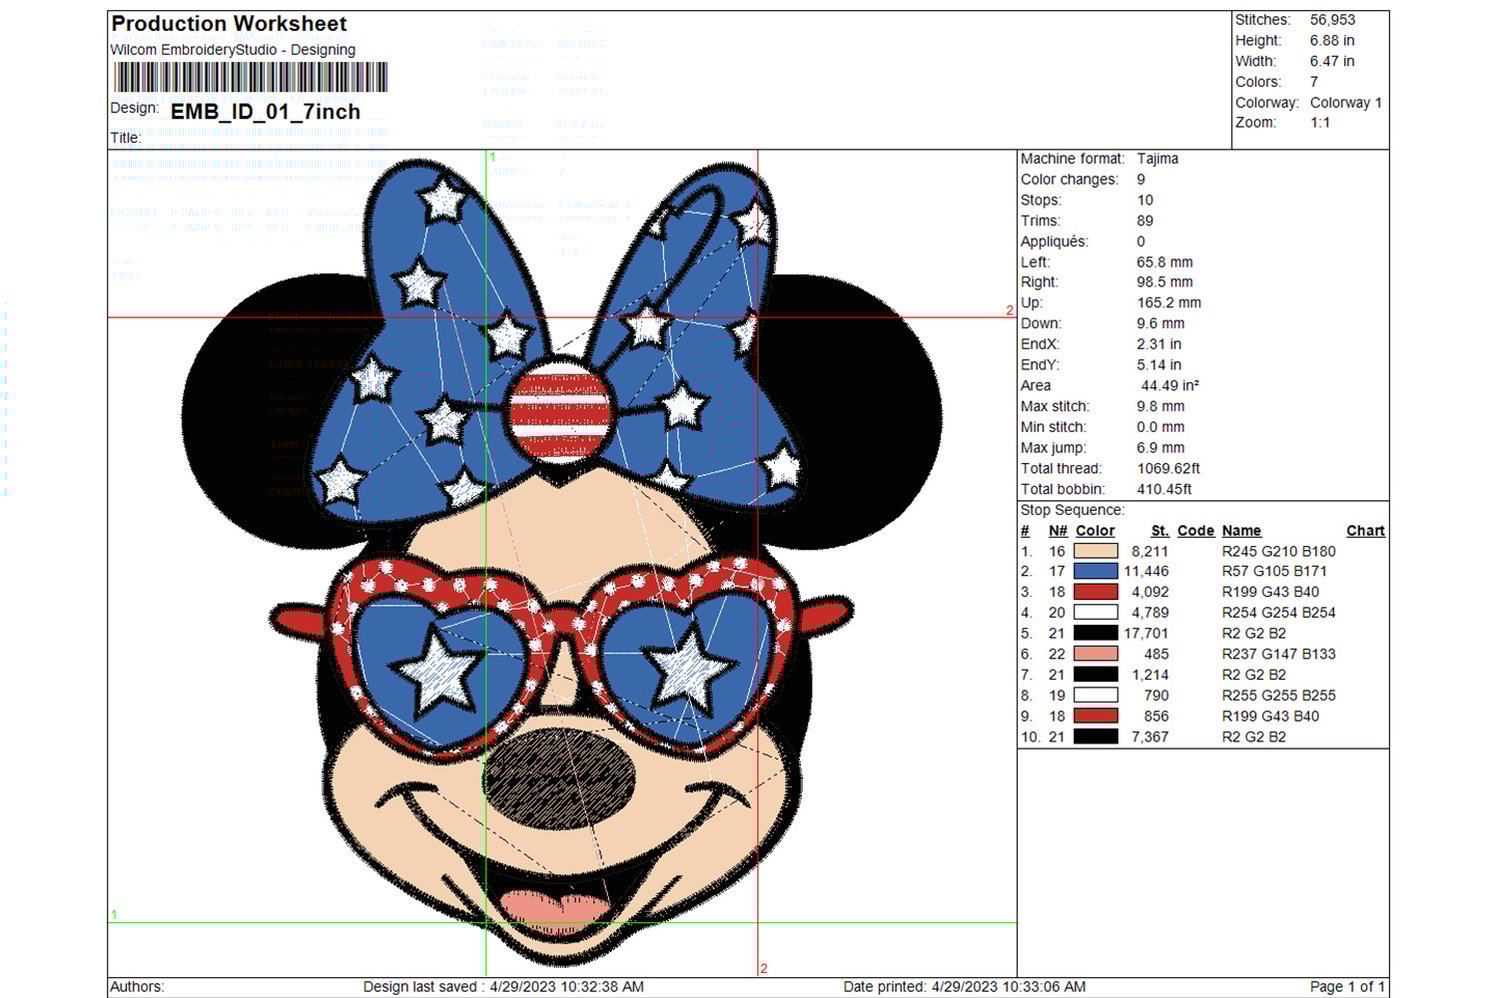Click the EndY value '5.14 in'

tap(1159, 365)
